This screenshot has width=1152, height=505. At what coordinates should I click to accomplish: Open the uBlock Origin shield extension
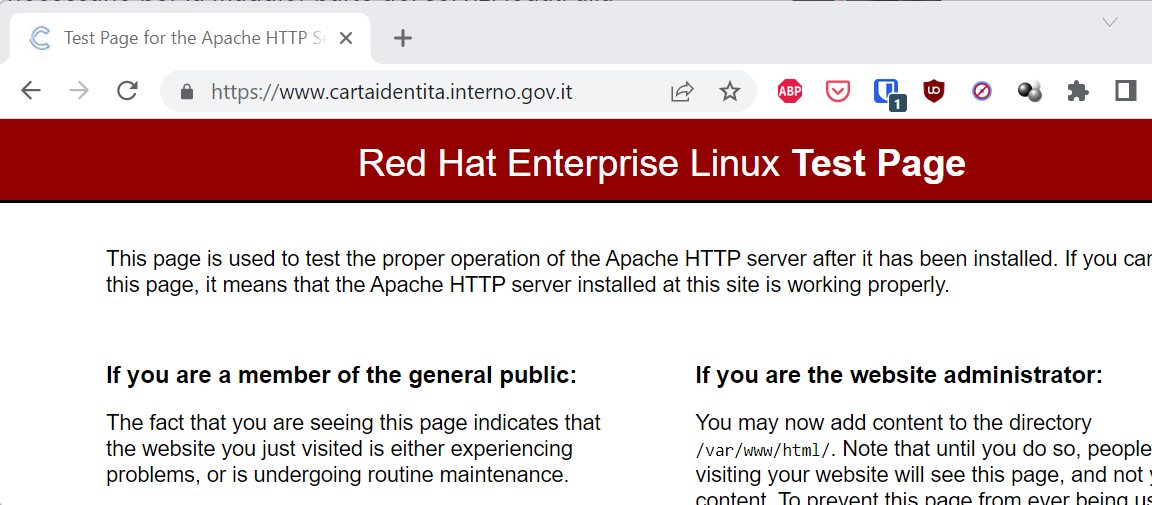coord(934,91)
